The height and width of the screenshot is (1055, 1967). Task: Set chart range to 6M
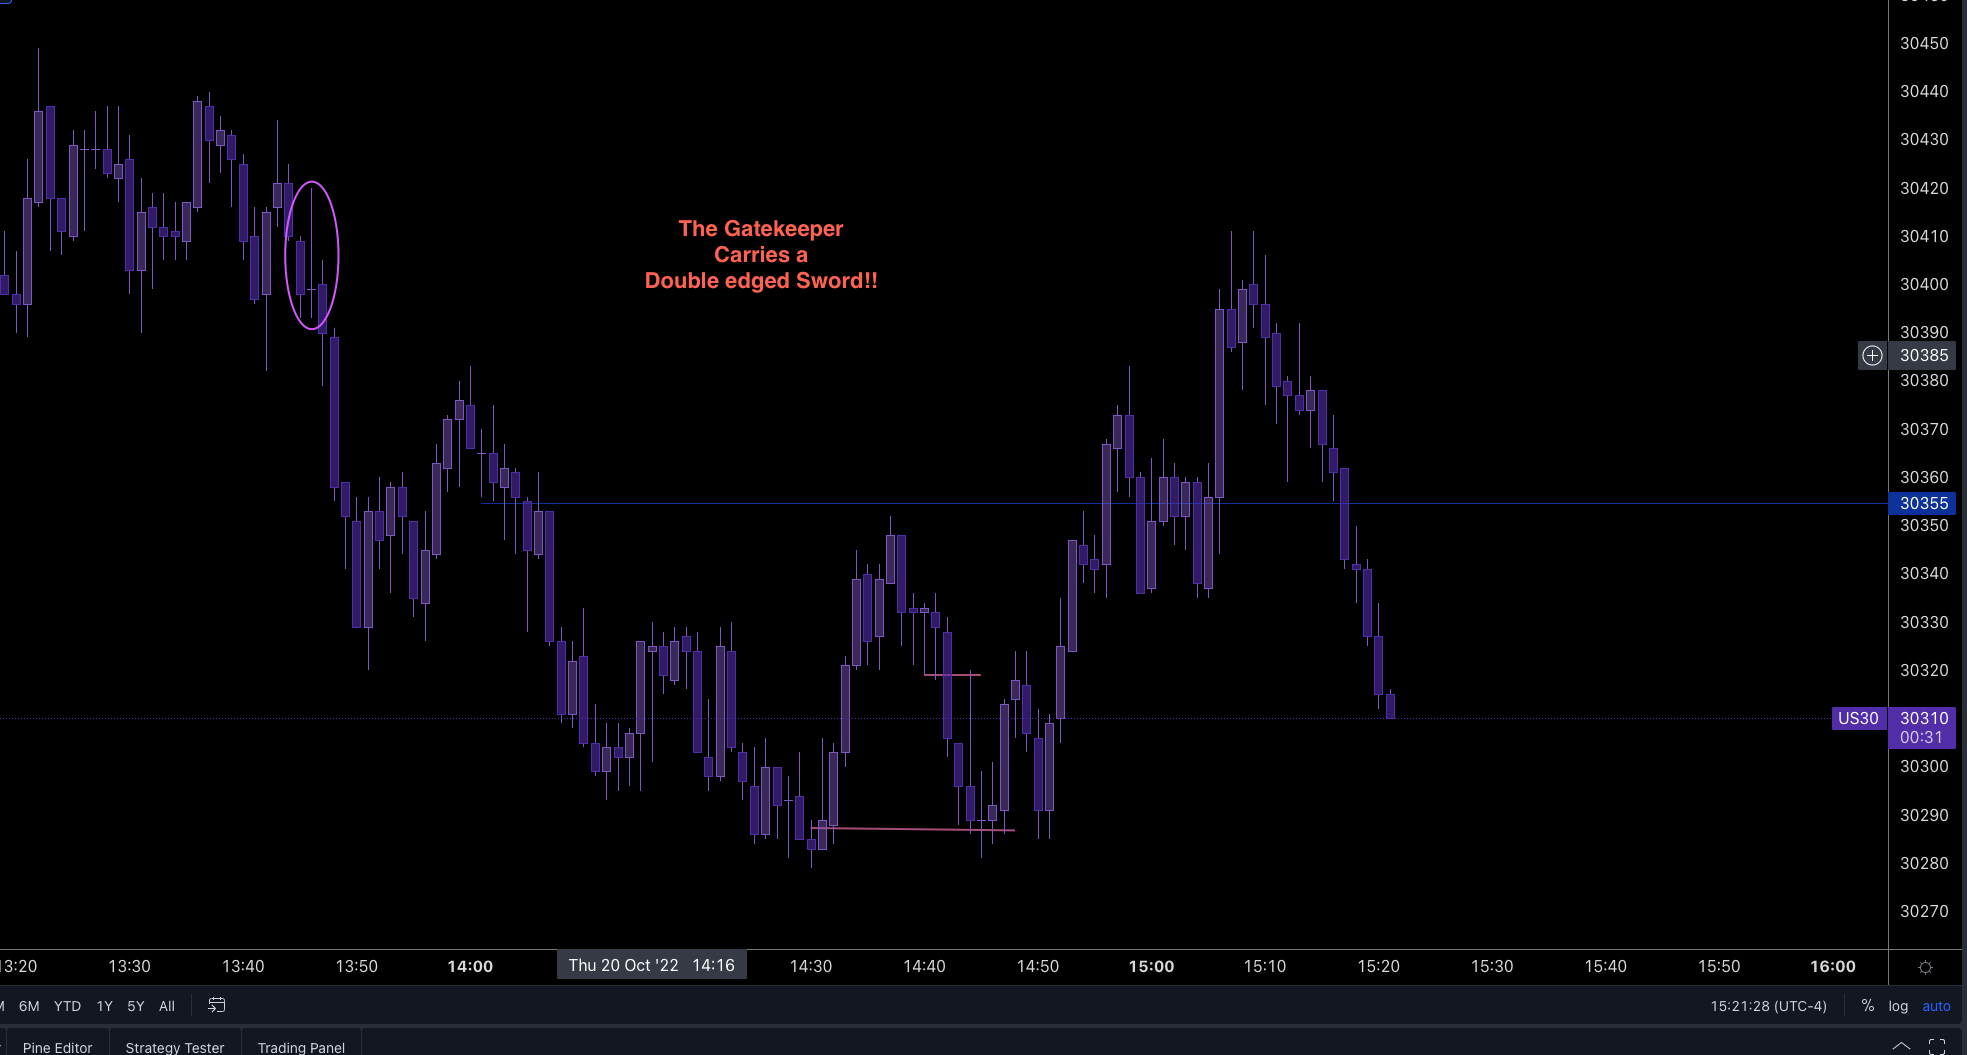(29, 1006)
